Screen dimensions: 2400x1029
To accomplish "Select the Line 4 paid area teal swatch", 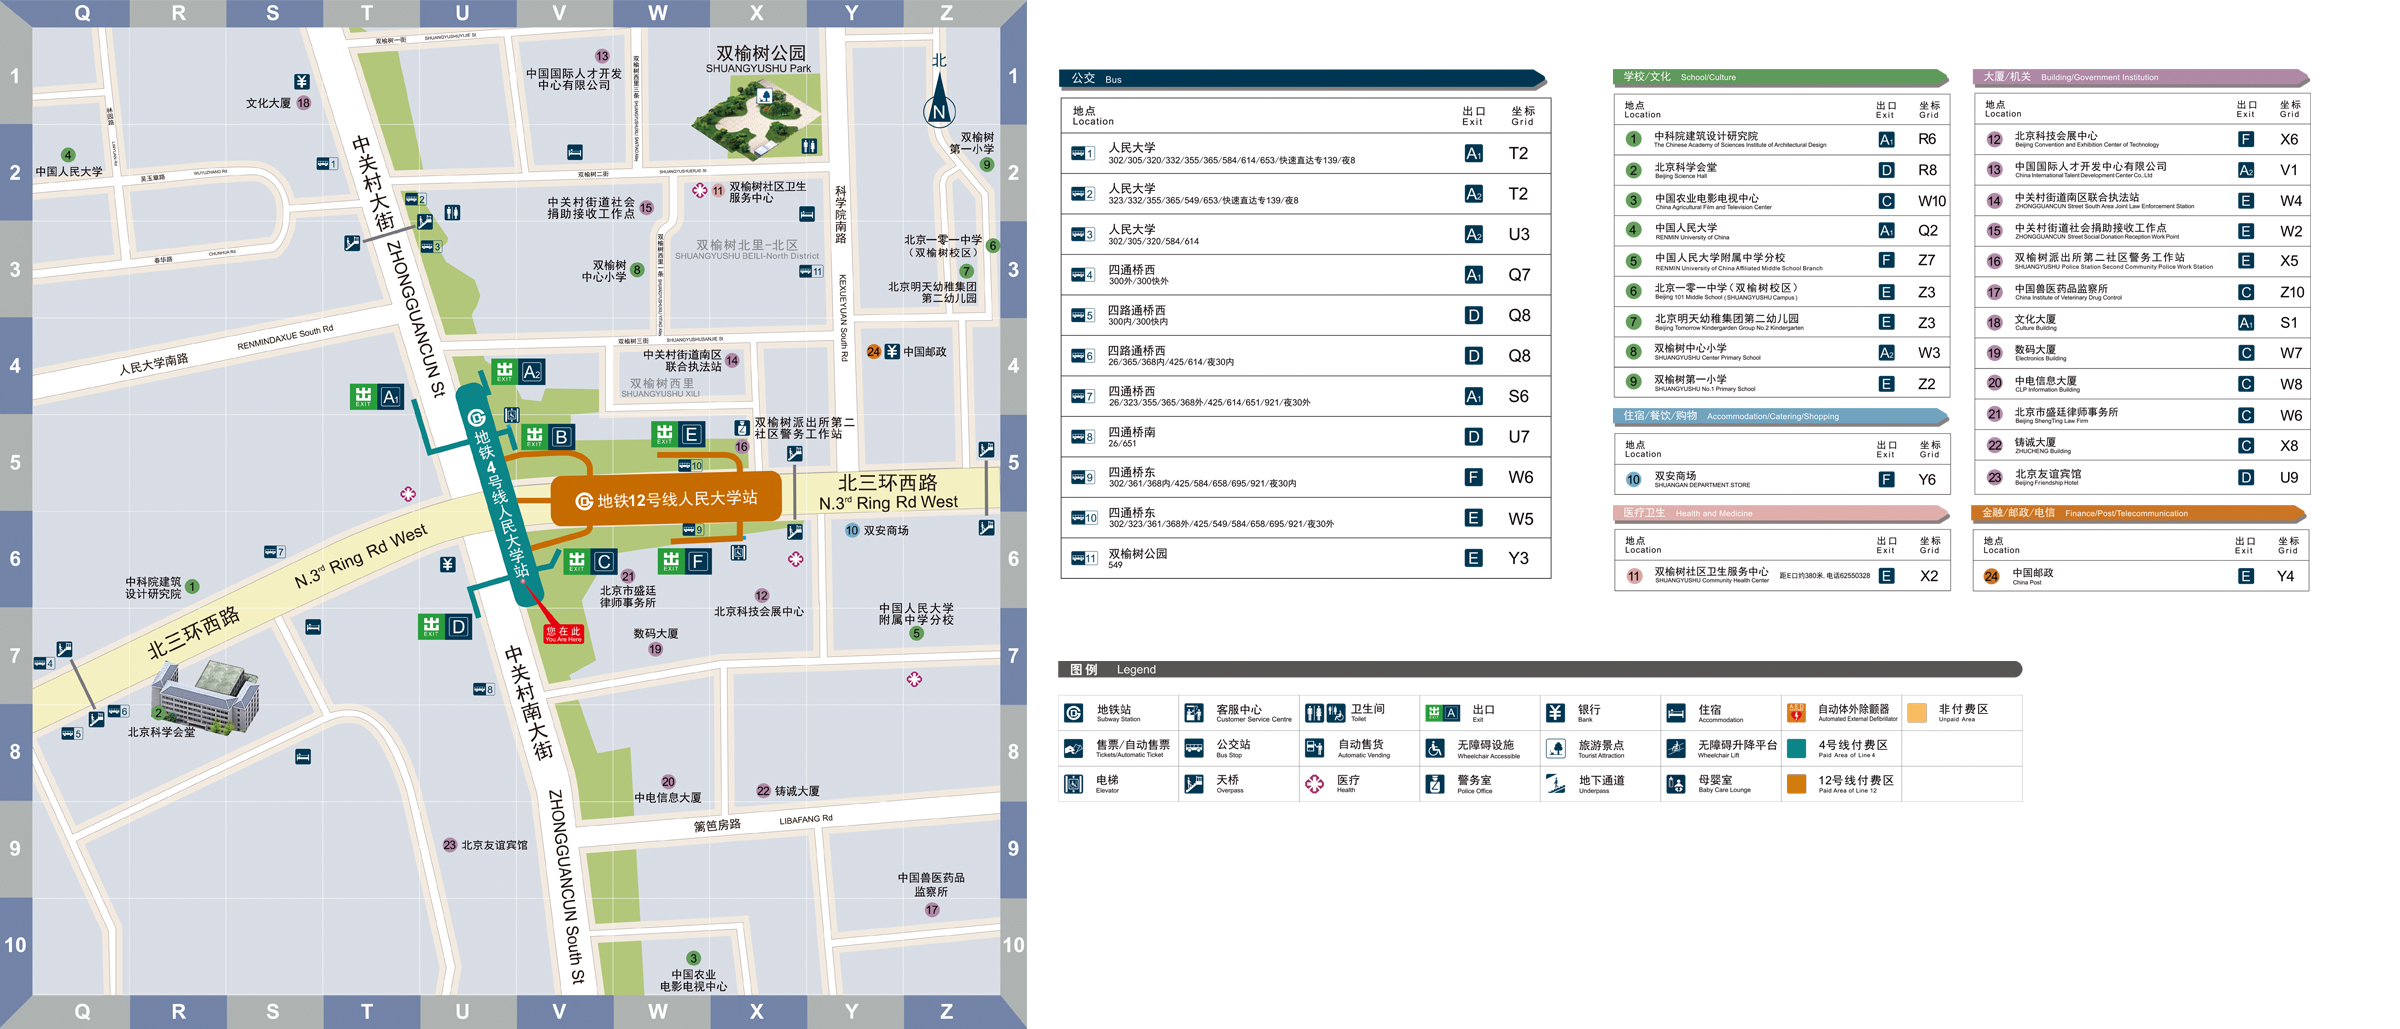I will (x=1796, y=748).
